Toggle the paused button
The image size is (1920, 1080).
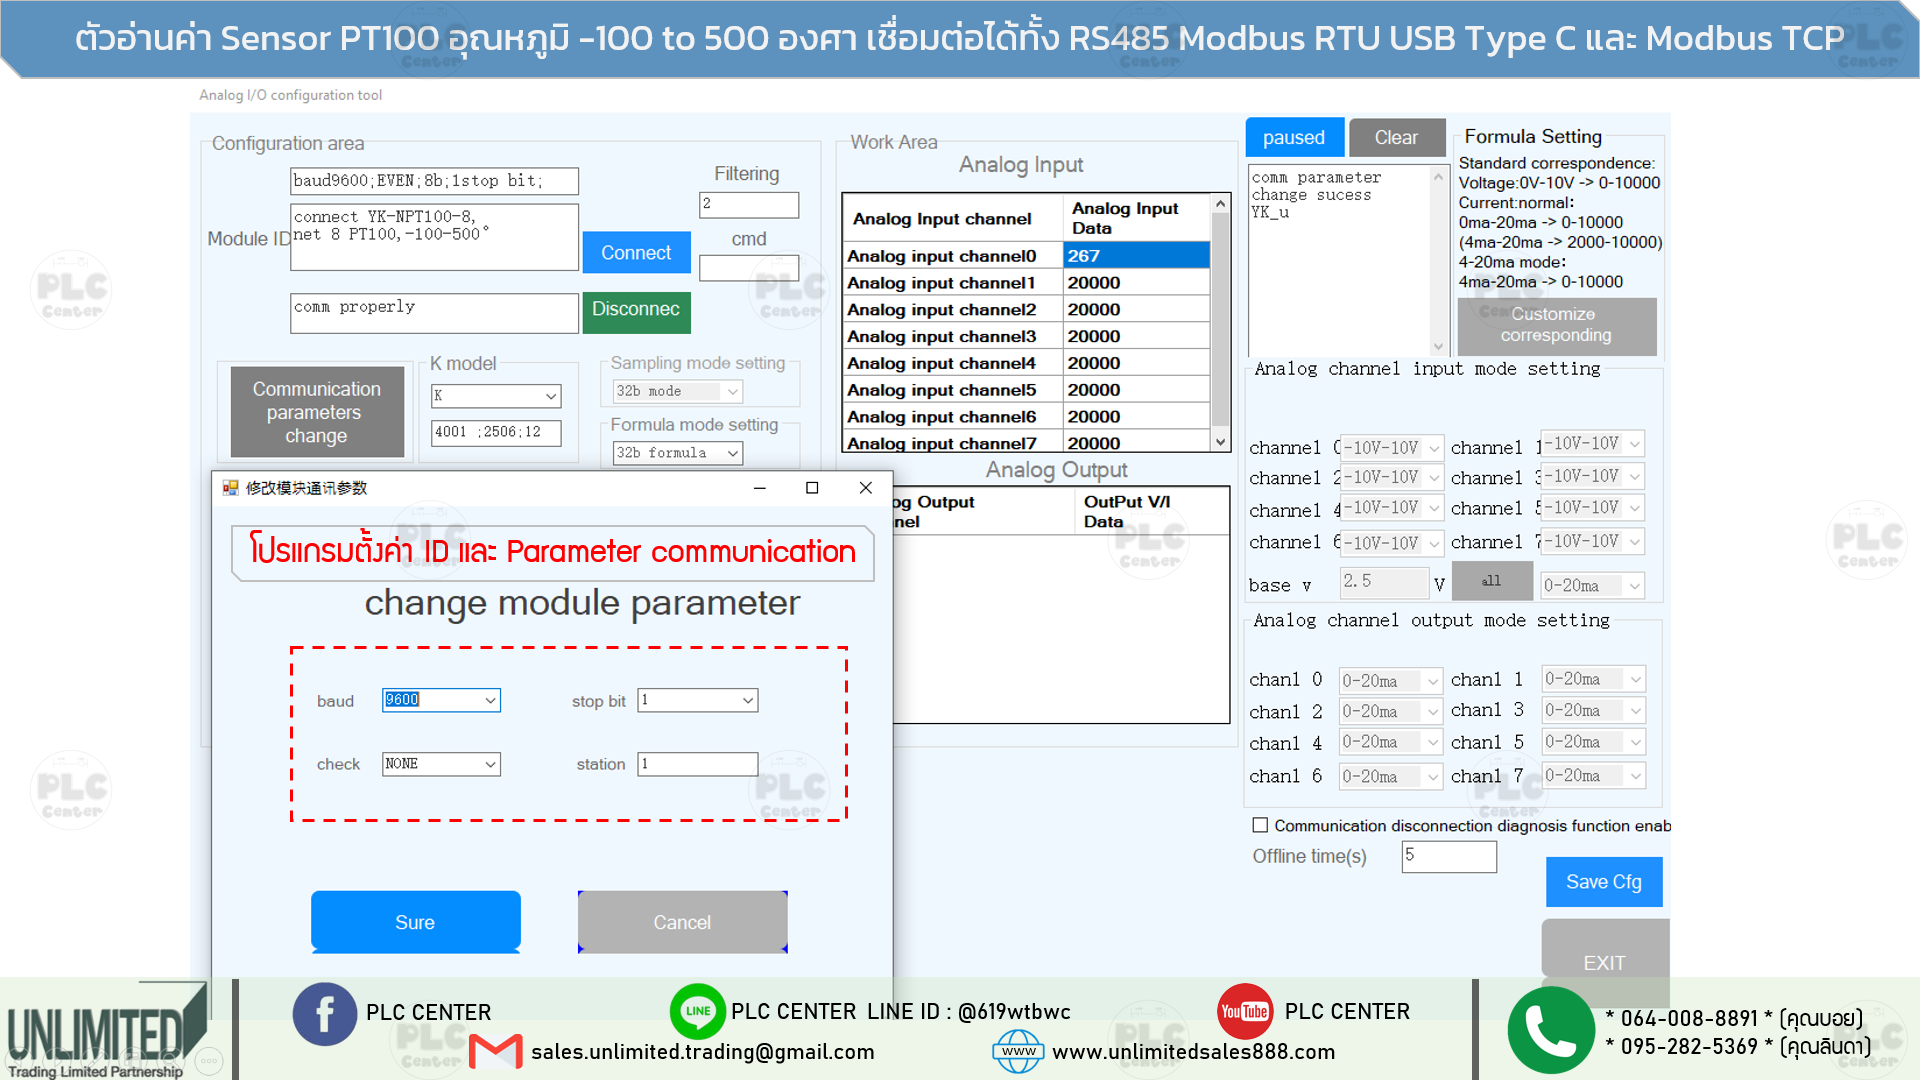click(x=1294, y=137)
